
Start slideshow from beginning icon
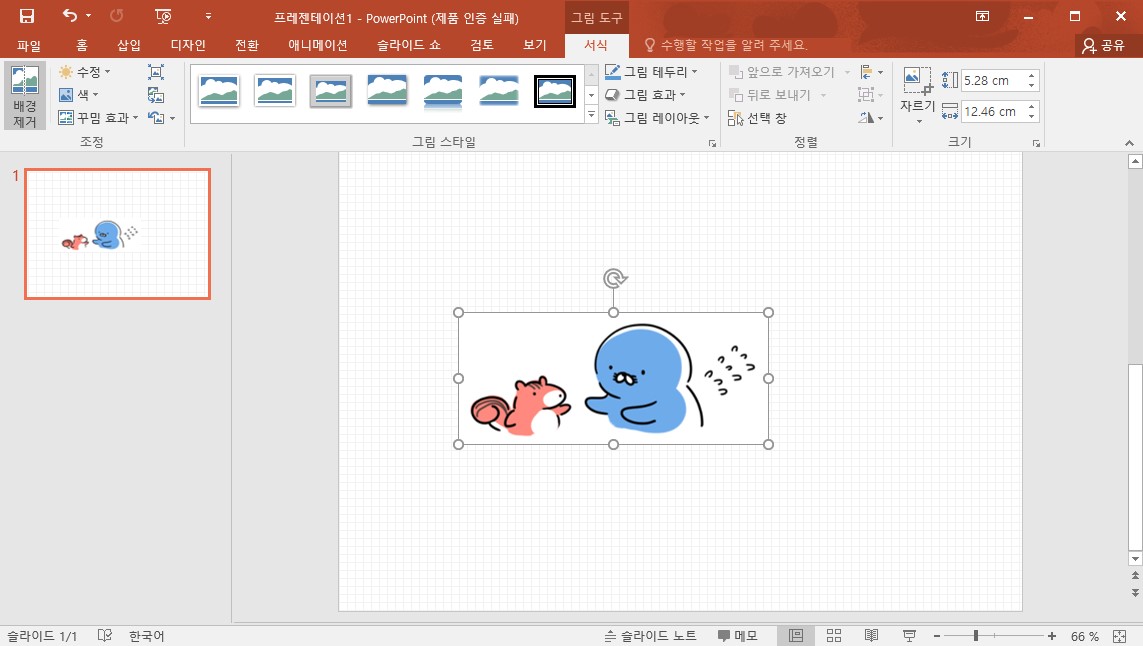point(163,16)
